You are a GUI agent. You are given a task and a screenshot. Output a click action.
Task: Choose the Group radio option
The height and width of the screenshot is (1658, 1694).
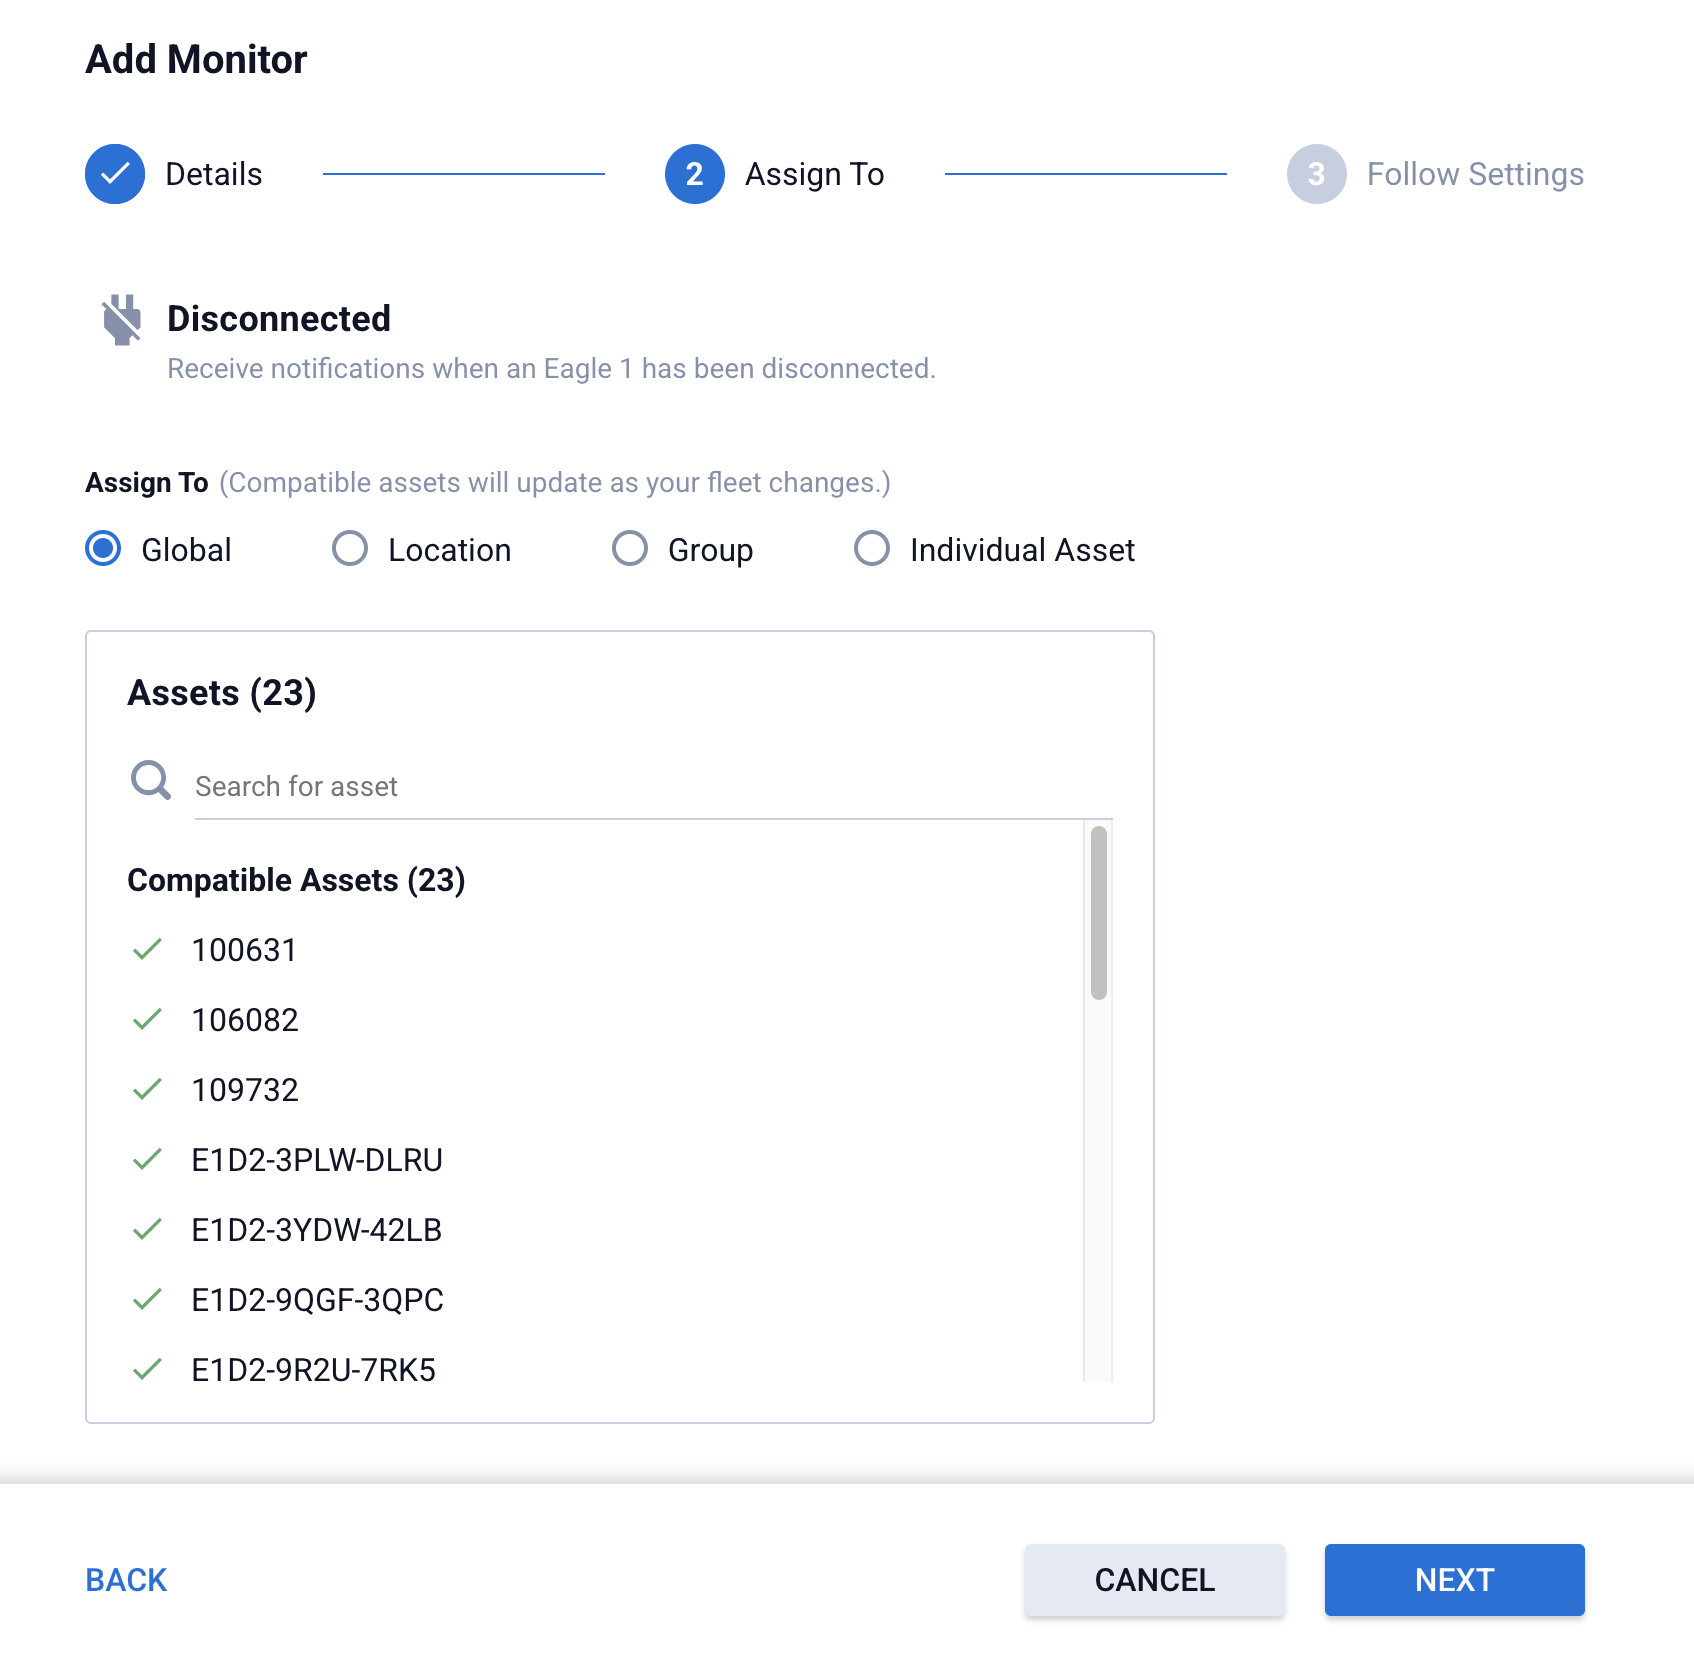coord(630,549)
